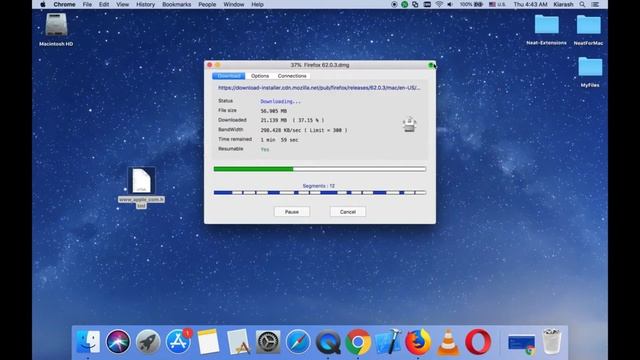
Task: Open the Chrome application menu
Action: click(x=64, y=4)
